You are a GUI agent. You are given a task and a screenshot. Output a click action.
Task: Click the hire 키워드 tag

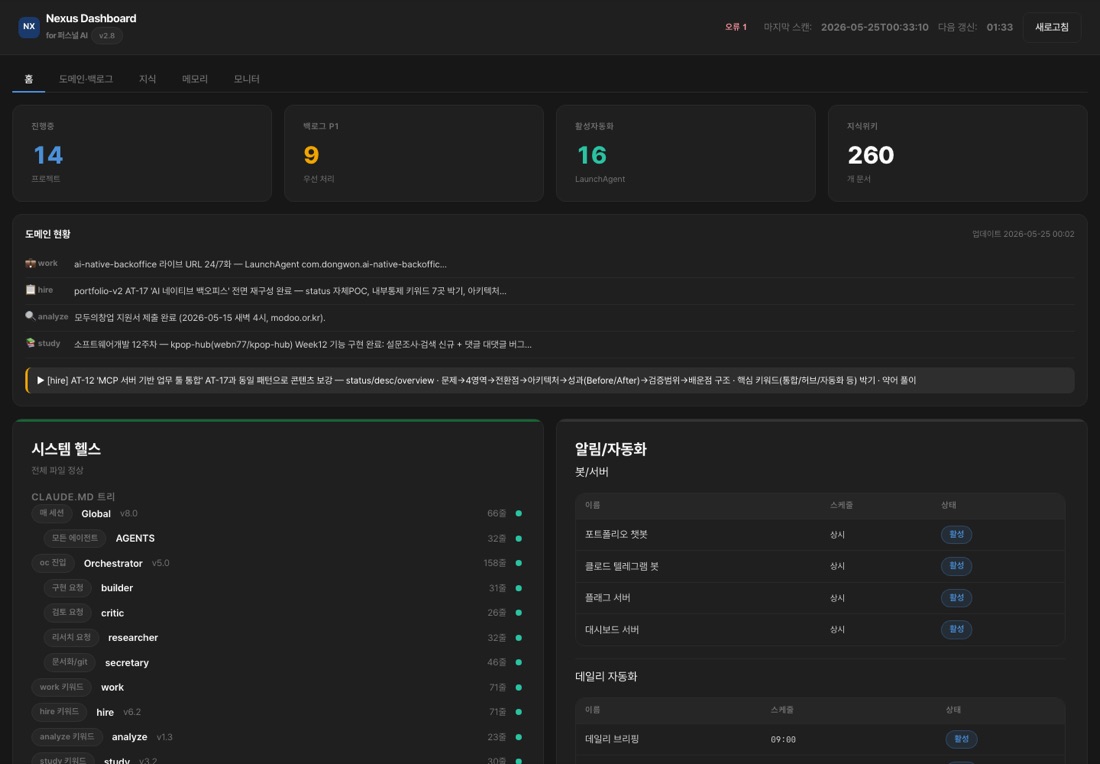(59, 712)
